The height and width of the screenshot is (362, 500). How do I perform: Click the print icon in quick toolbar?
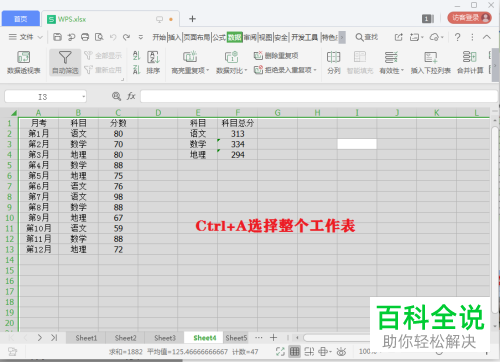point(85,37)
